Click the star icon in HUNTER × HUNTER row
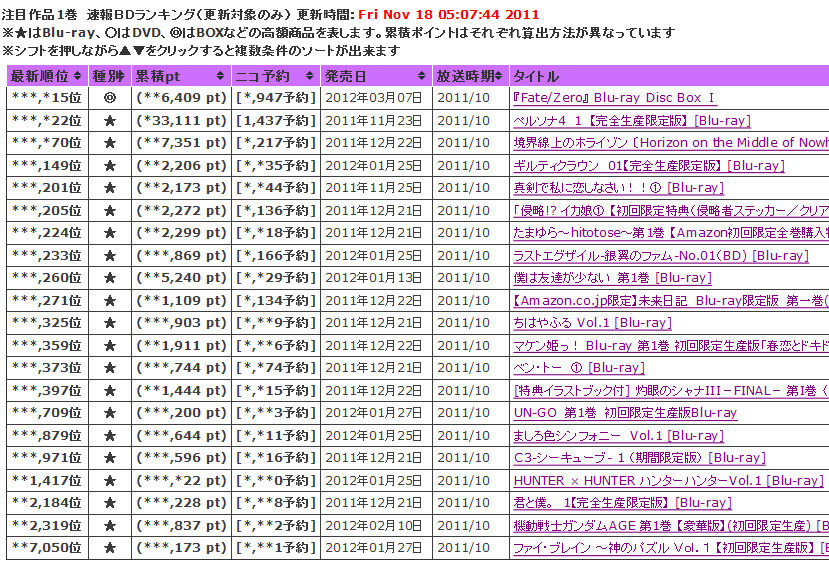The height and width of the screenshot is (569, 829). pos(110,480)
